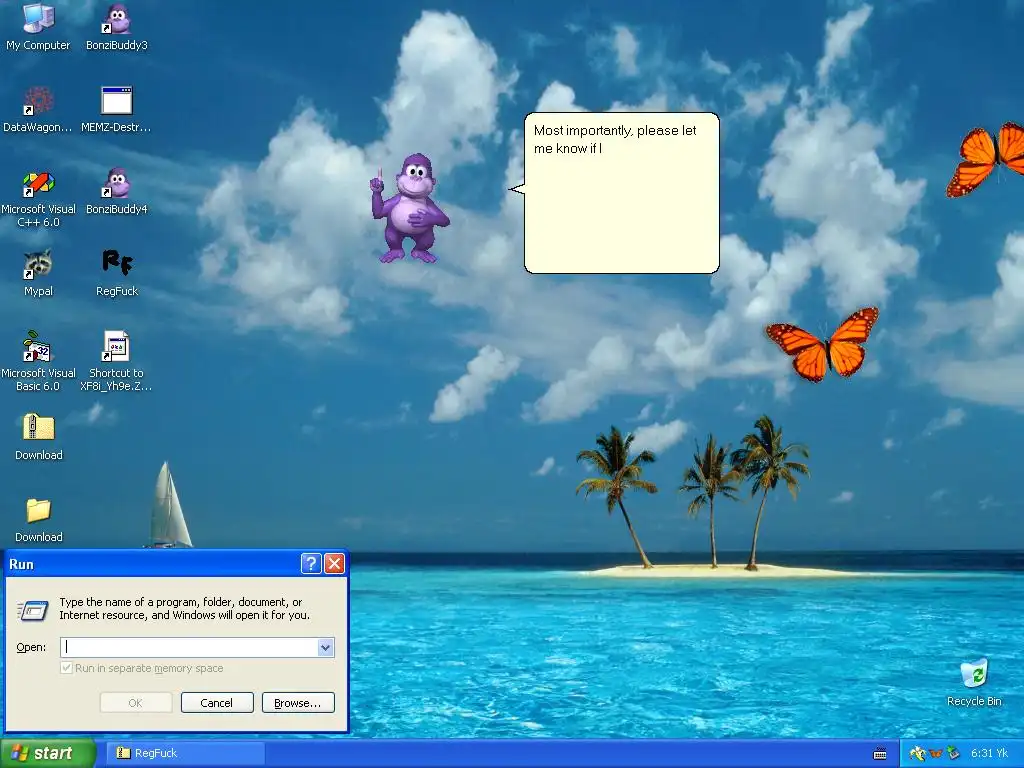Viewport: 1024px width, 768px height.
Task: Click the banana icon in system tray
Action: pyautogui.click(x=918, y=753)
